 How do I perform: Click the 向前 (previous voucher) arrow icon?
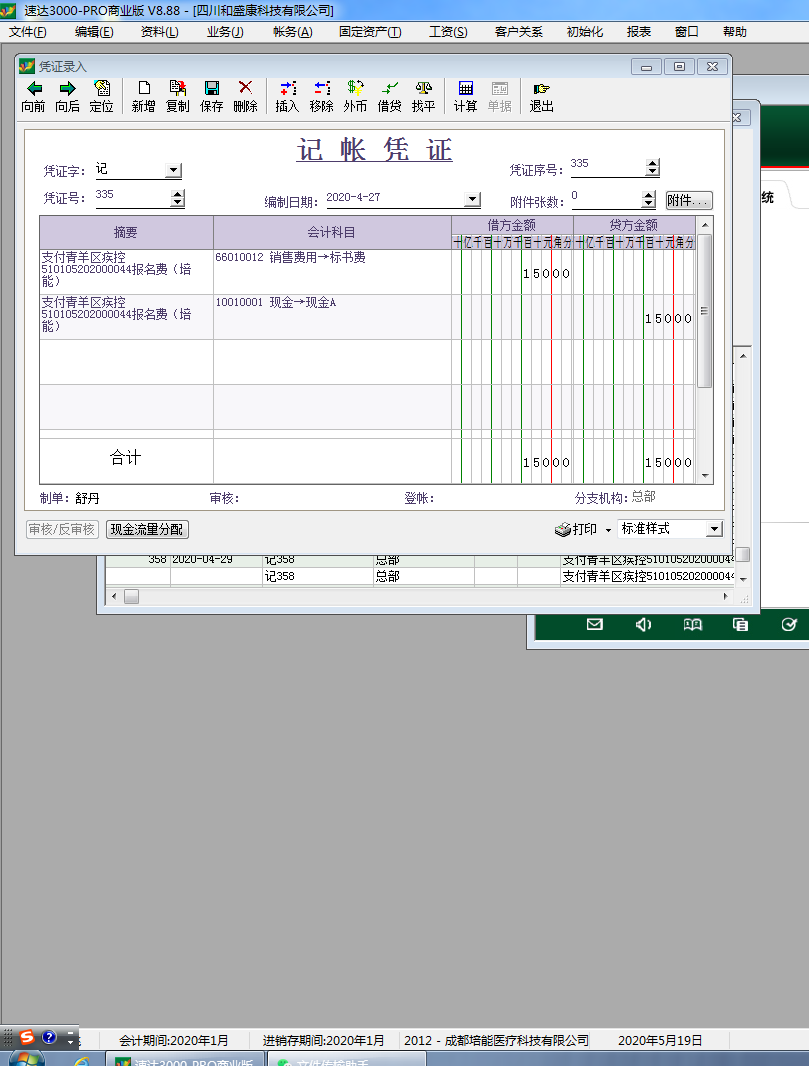[33, 89]
